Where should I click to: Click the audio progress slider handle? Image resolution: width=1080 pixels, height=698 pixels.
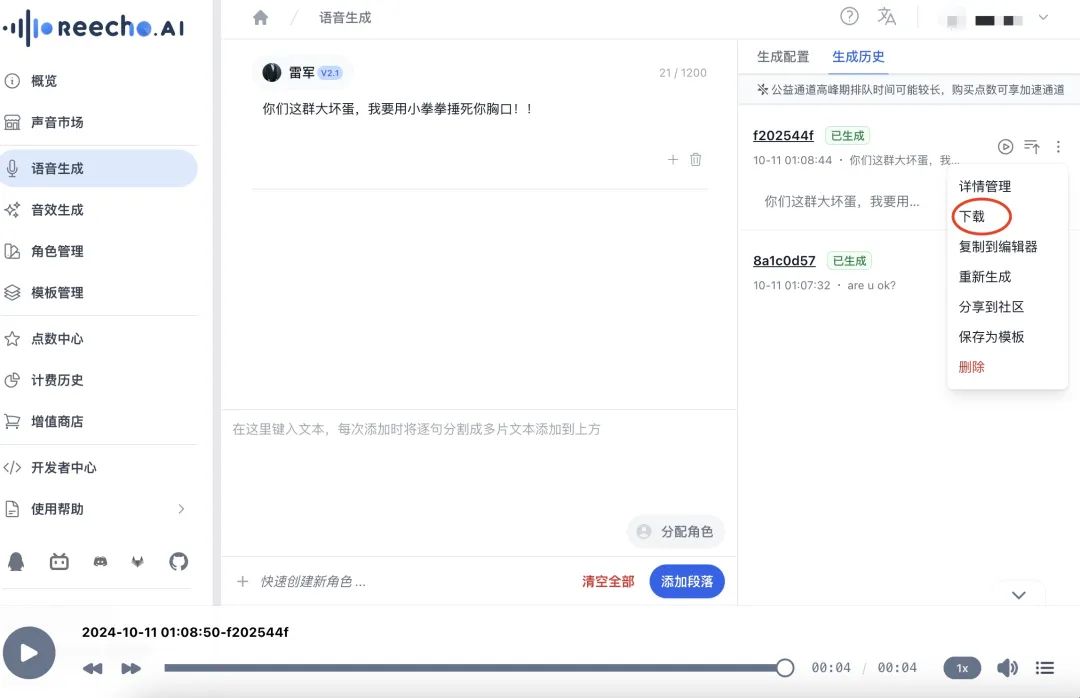785,668
